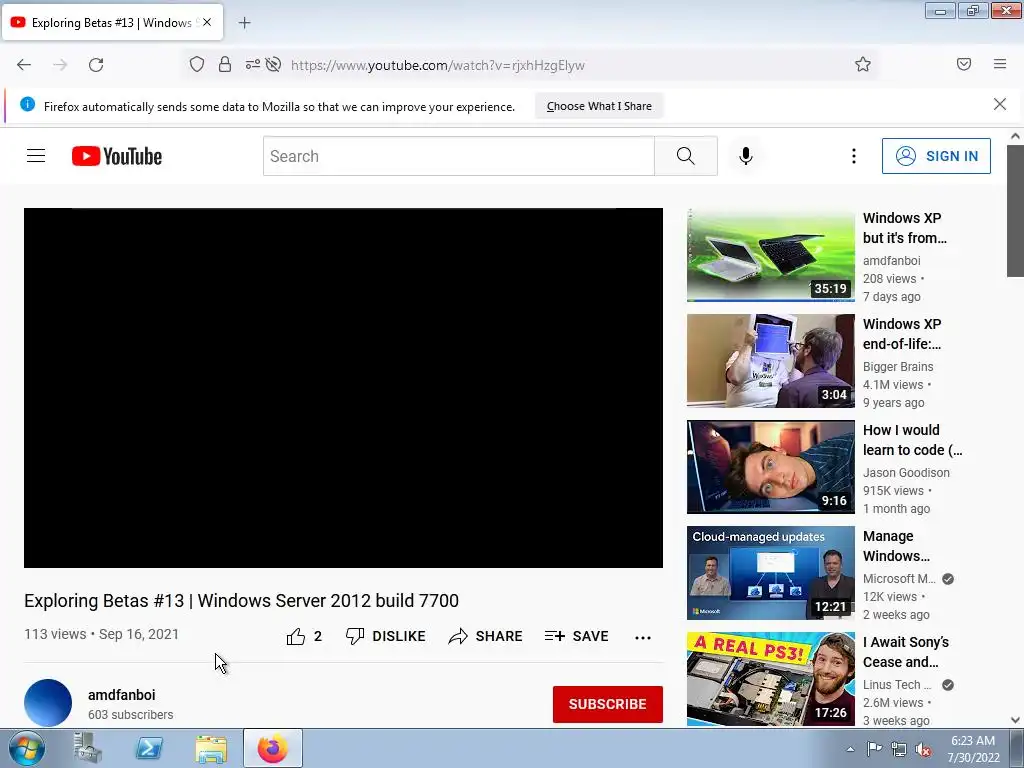Open Manage Windows video title
Viewport: 1024px width, 768px height.
(896, 546)
